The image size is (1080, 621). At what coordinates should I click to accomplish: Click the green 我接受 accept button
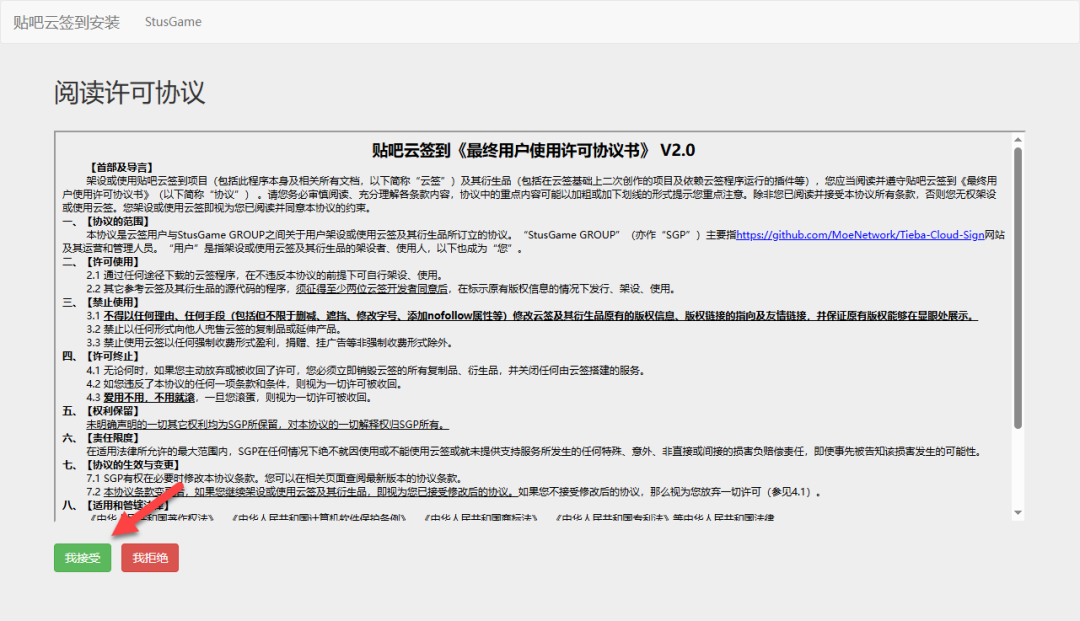pos(82,557)
